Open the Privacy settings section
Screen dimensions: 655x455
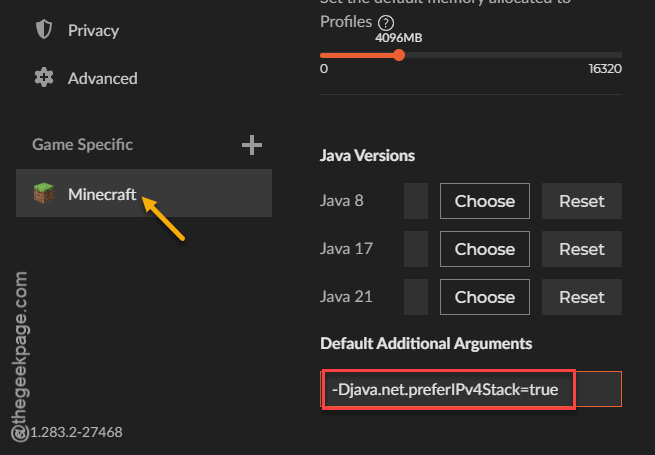(93, 30)
